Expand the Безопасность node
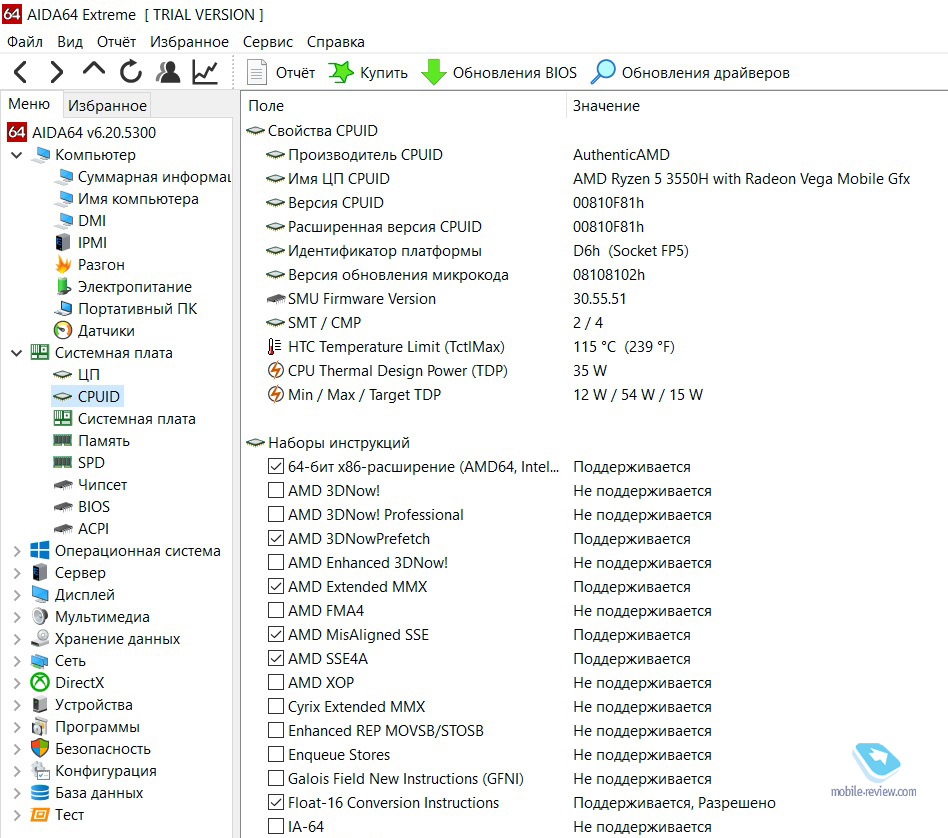 click(17, 749)
